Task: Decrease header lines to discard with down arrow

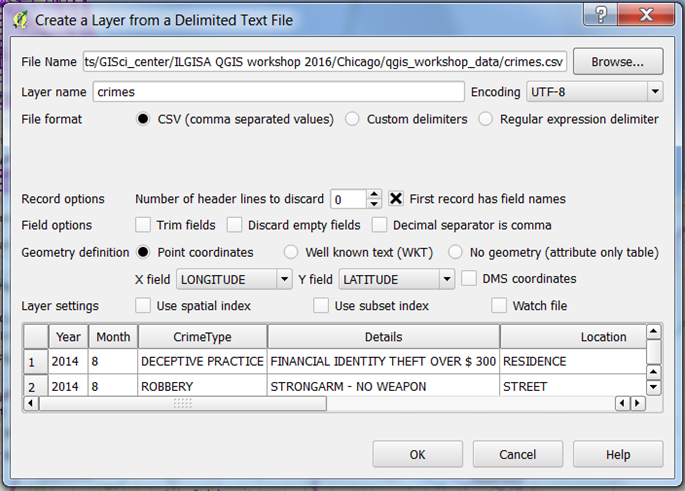Action: click(374, 204)
